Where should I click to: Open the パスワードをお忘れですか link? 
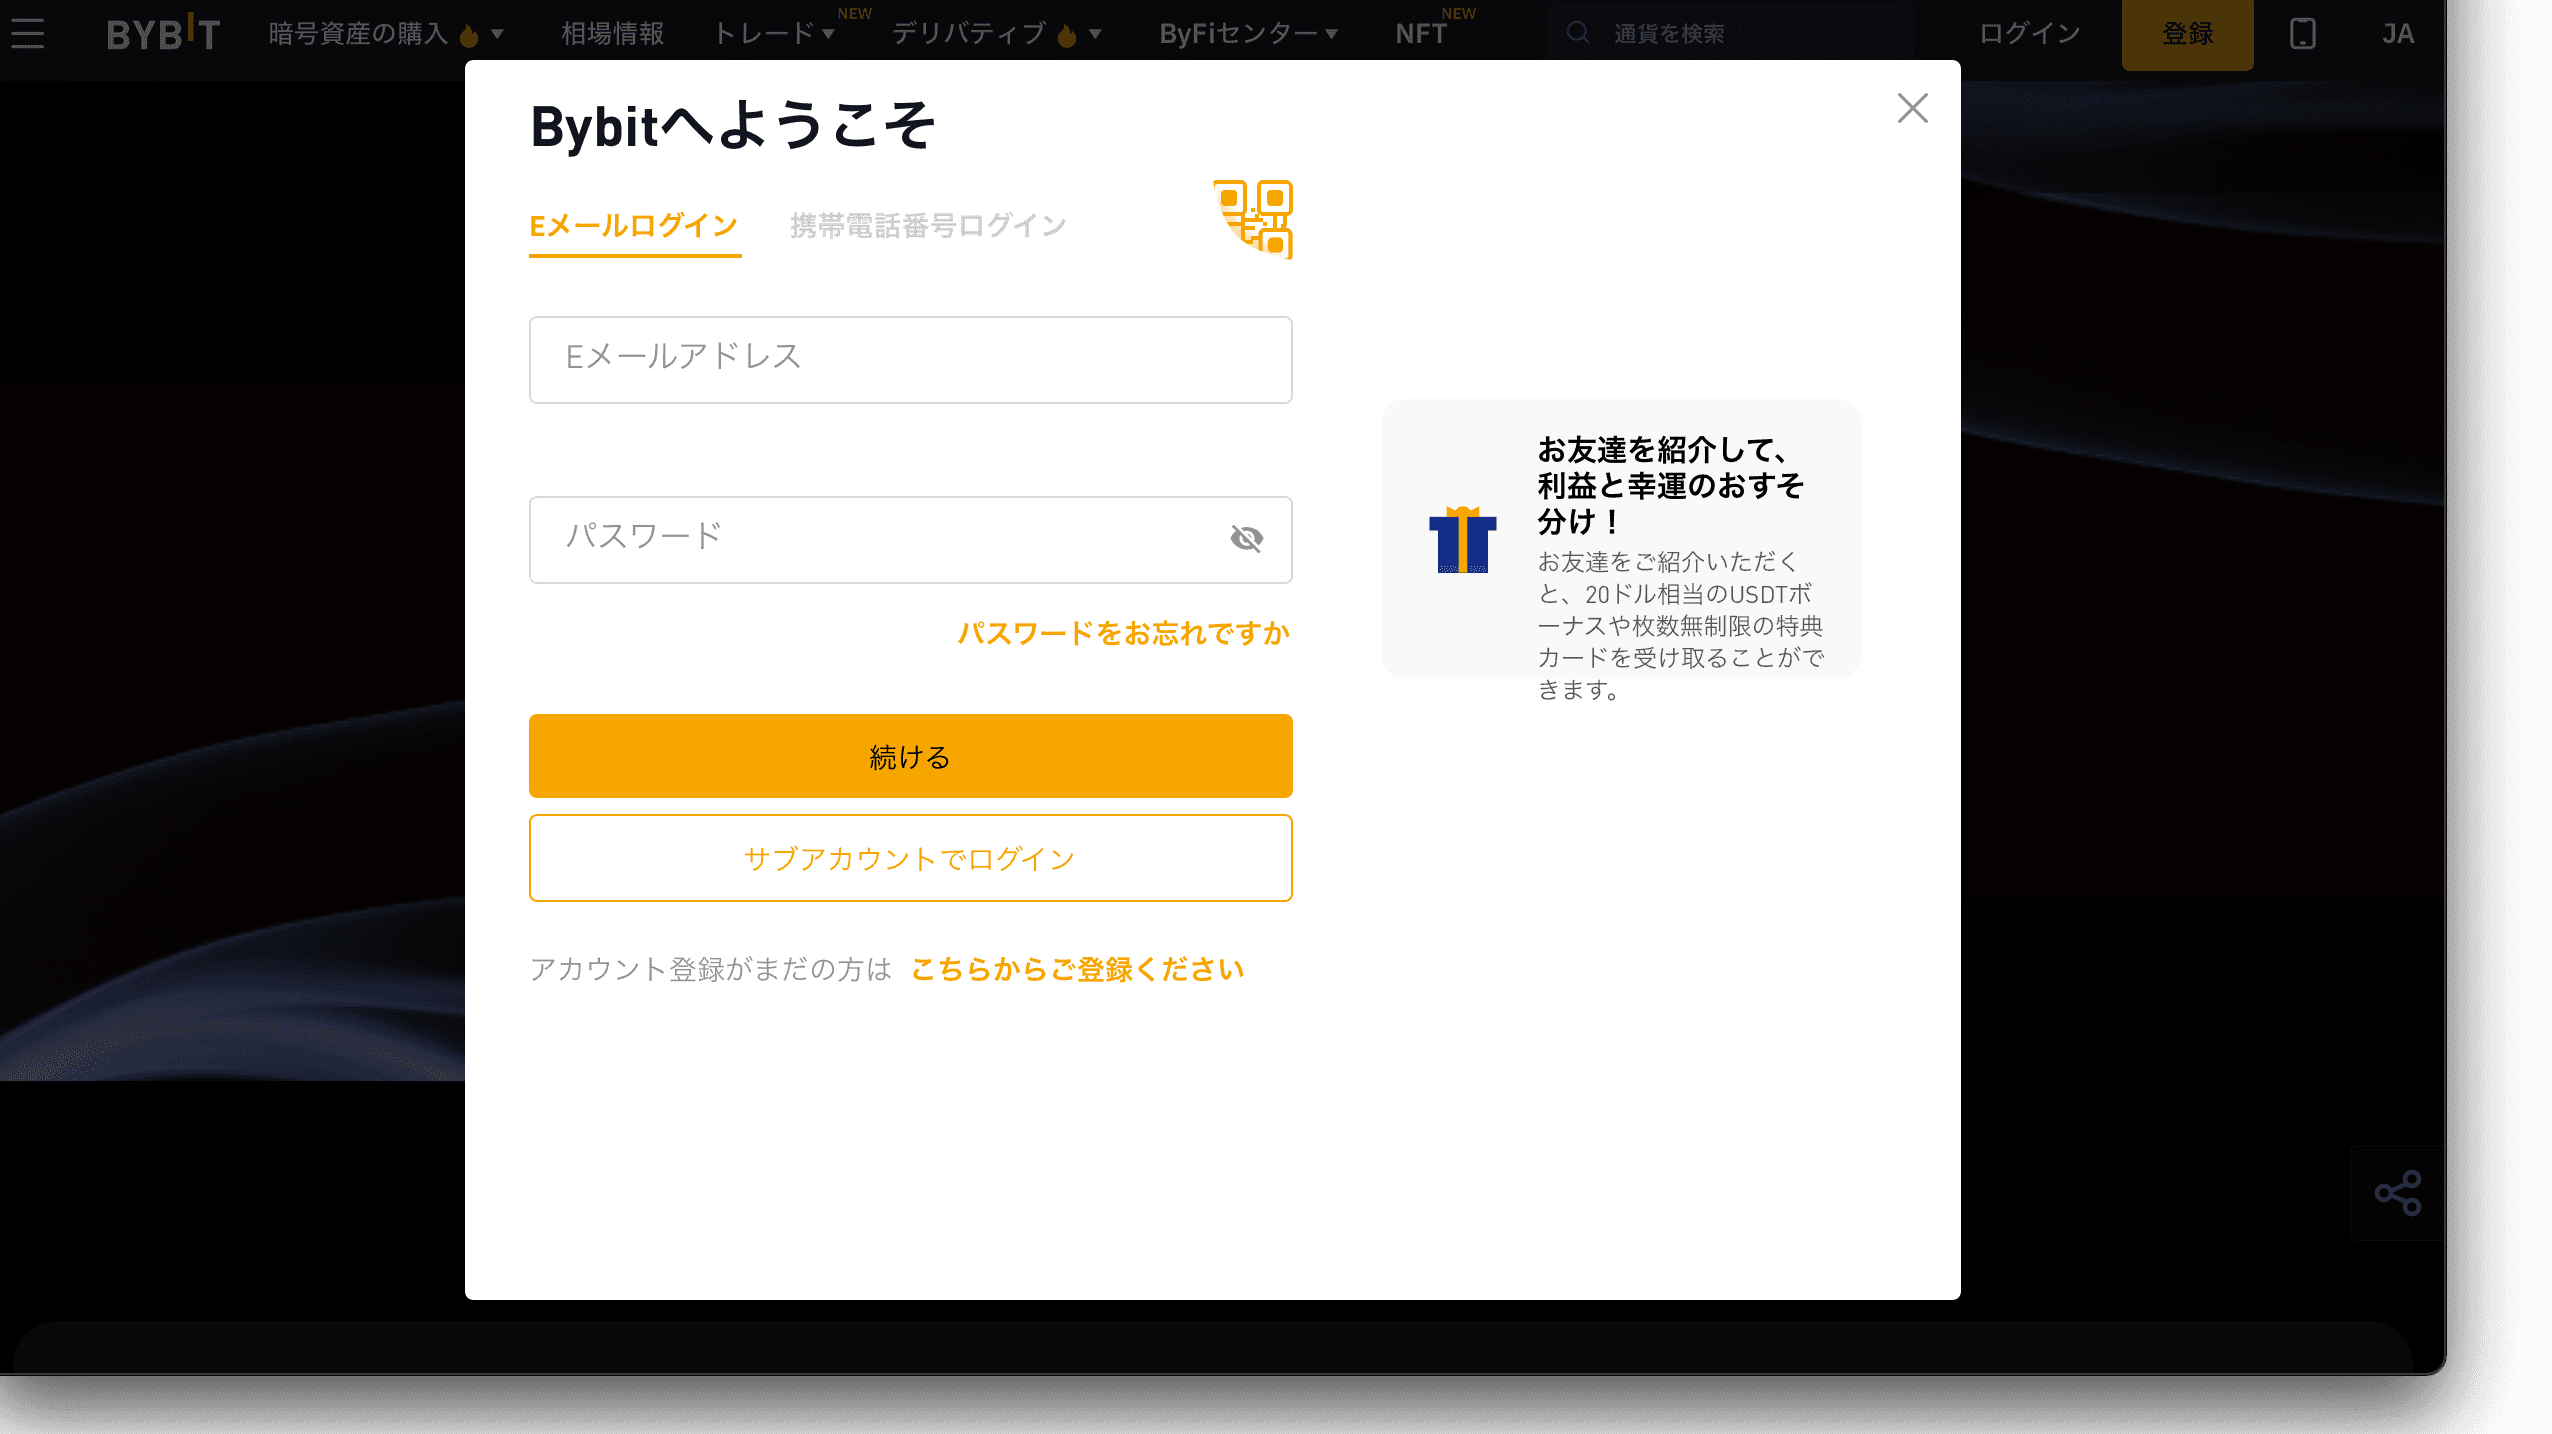click(1122, 632)
